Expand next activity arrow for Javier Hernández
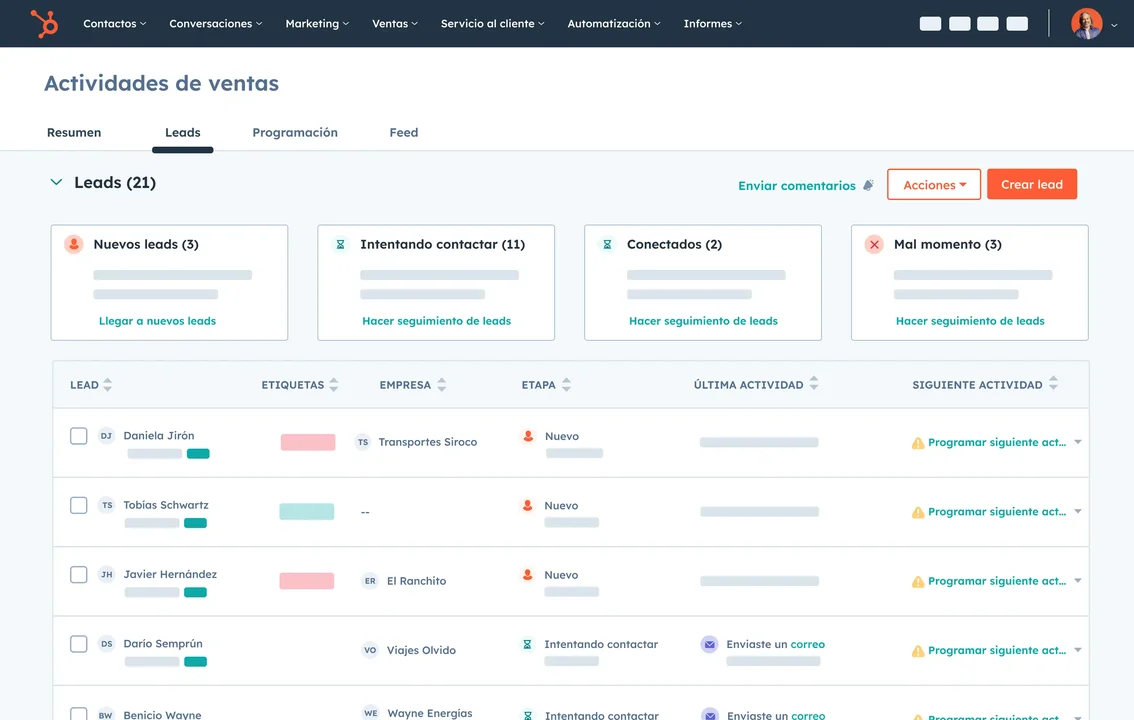 point(1078,580)
